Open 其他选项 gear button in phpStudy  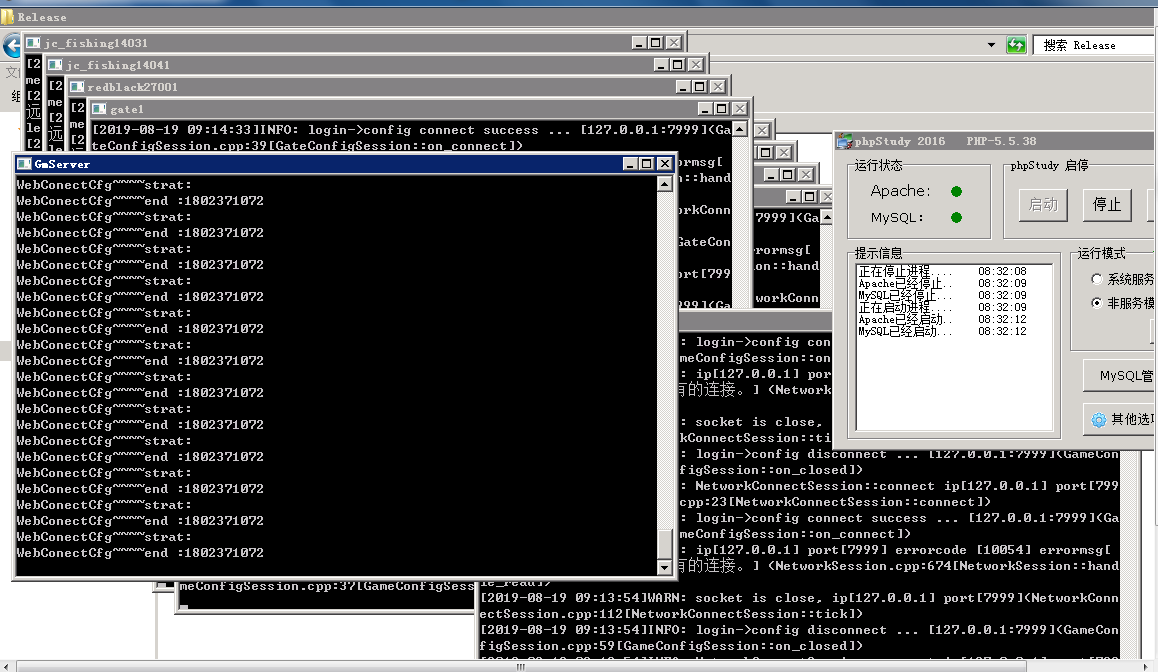click(x=1120, y=419)
